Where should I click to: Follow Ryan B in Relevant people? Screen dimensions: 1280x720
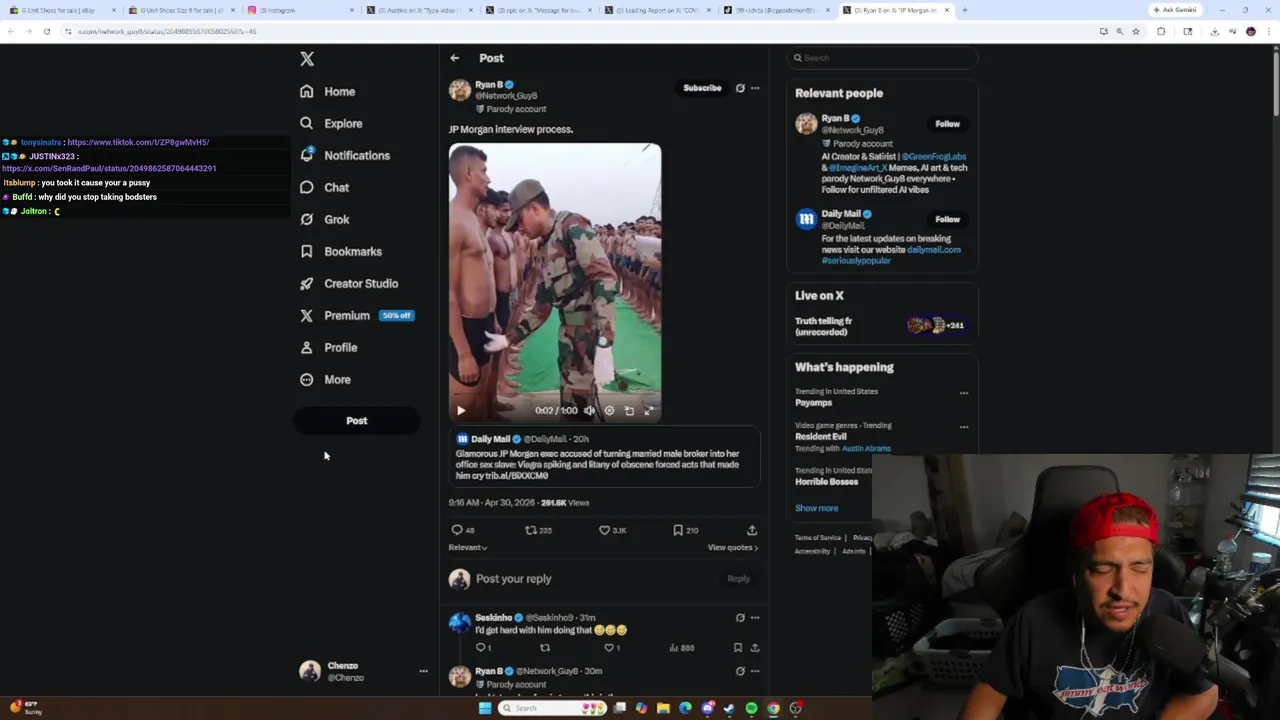click(947, 124)
